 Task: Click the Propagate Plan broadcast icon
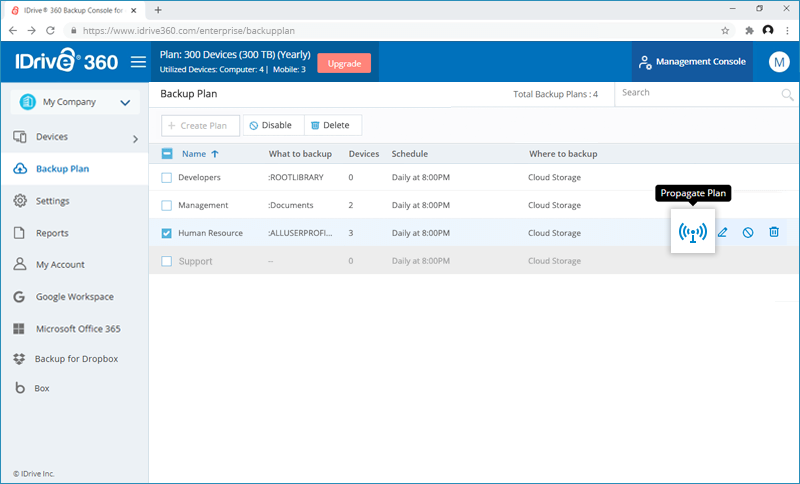[x=692, y=232]
